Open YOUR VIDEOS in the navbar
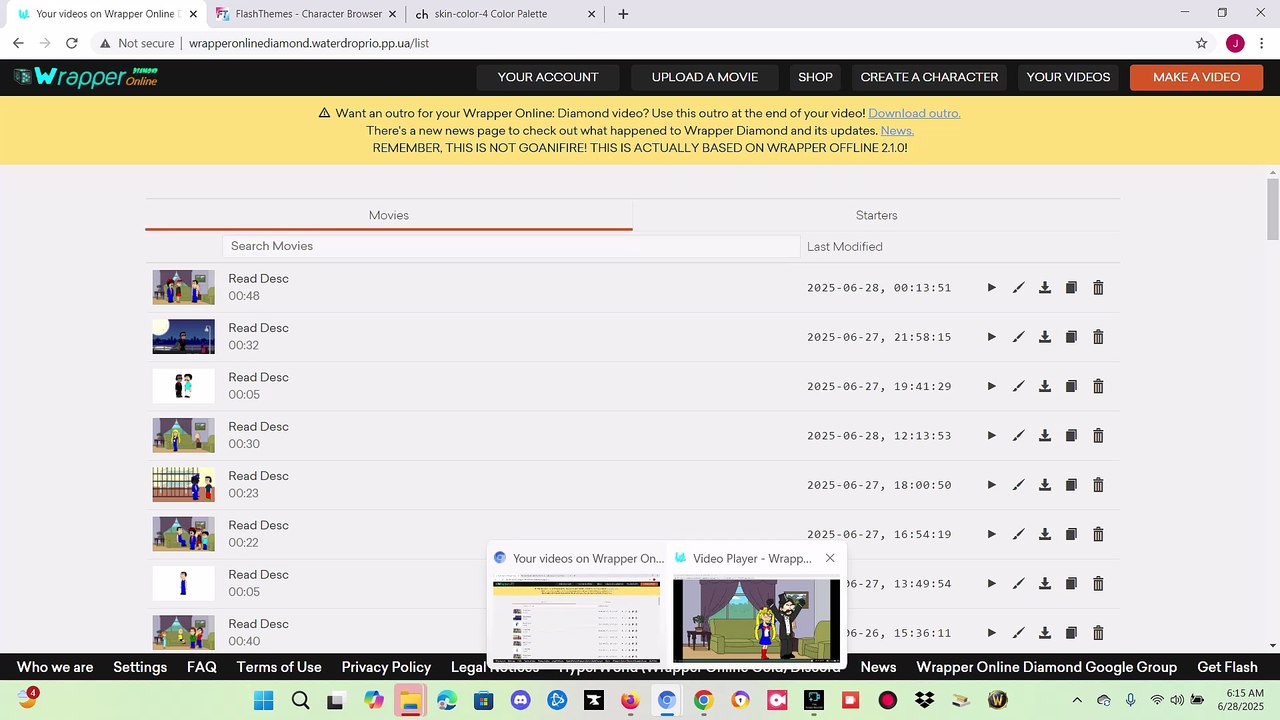1280x720 pixels. click(x=1068, y=77)
